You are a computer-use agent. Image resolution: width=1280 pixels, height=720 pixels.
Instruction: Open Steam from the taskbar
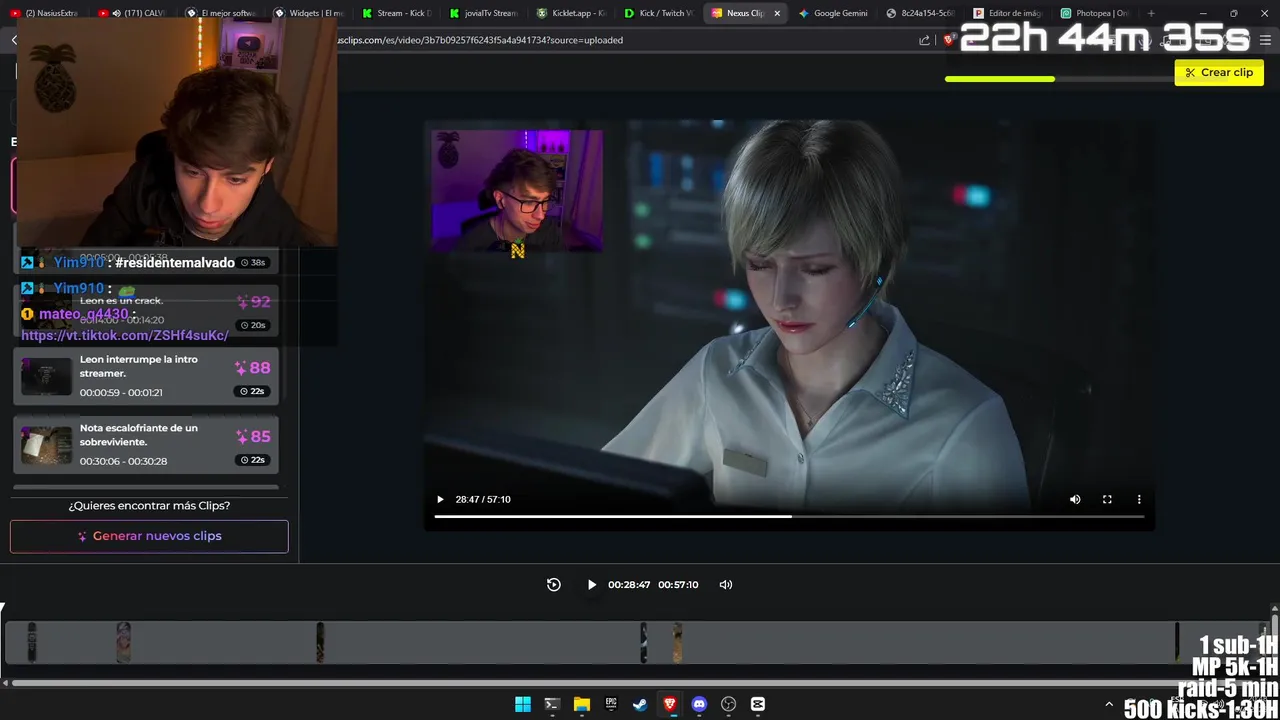pos(640,704)
